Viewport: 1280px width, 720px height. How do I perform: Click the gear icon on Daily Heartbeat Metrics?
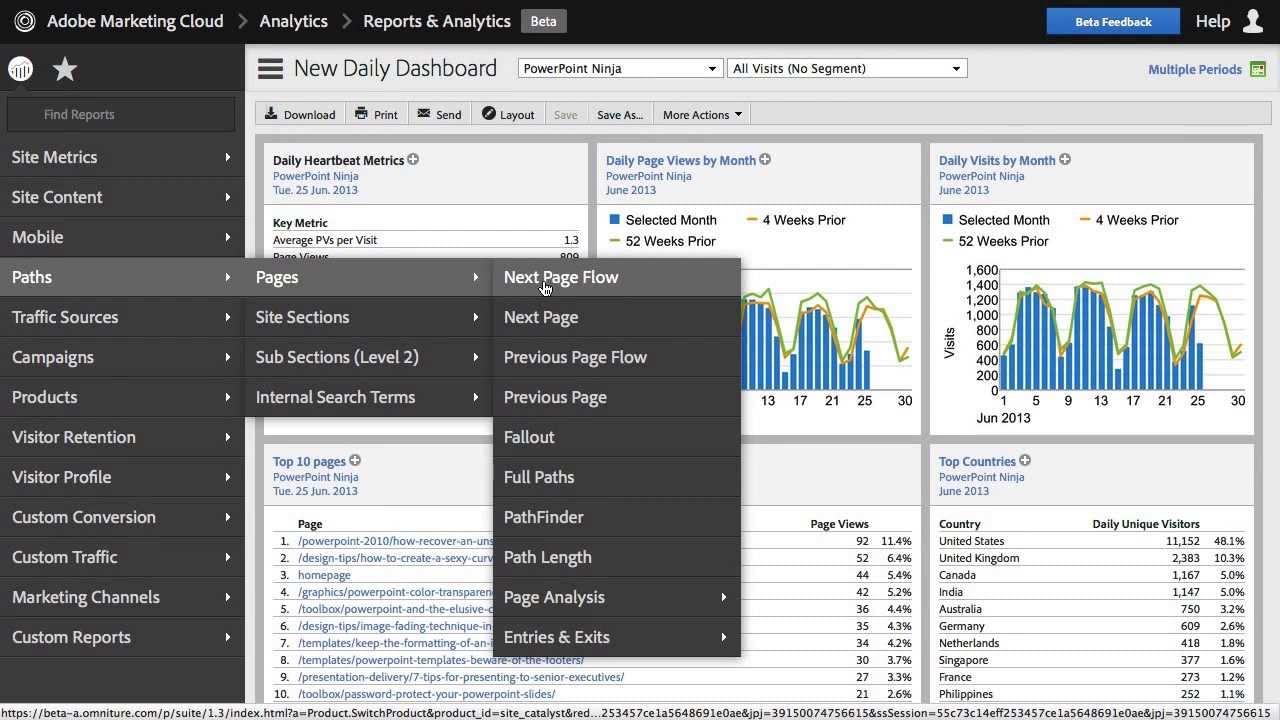pos(413,159)
